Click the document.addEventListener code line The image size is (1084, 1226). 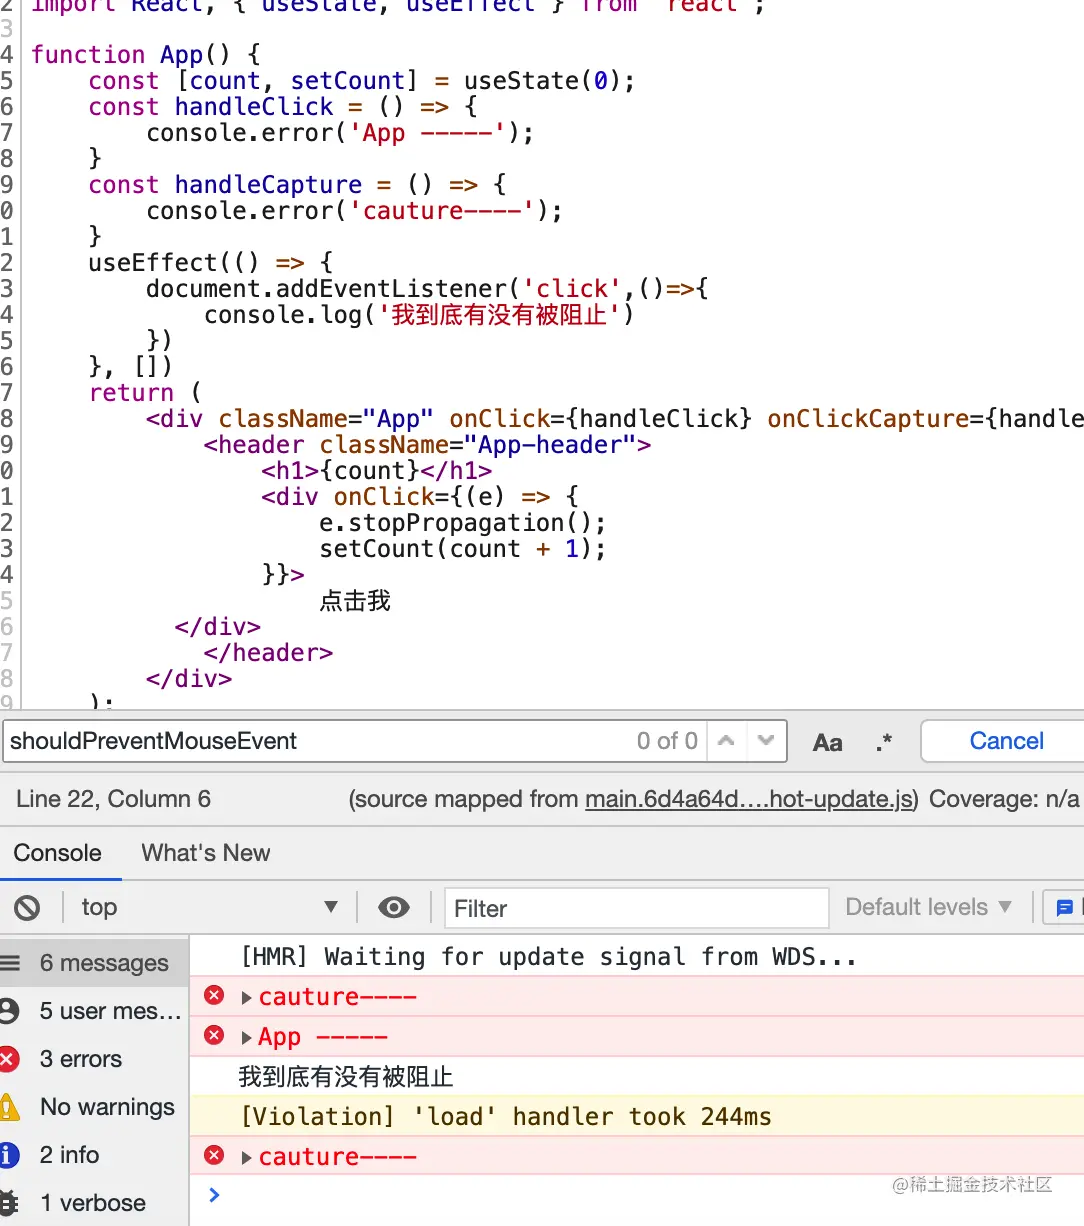click(427, 289)
